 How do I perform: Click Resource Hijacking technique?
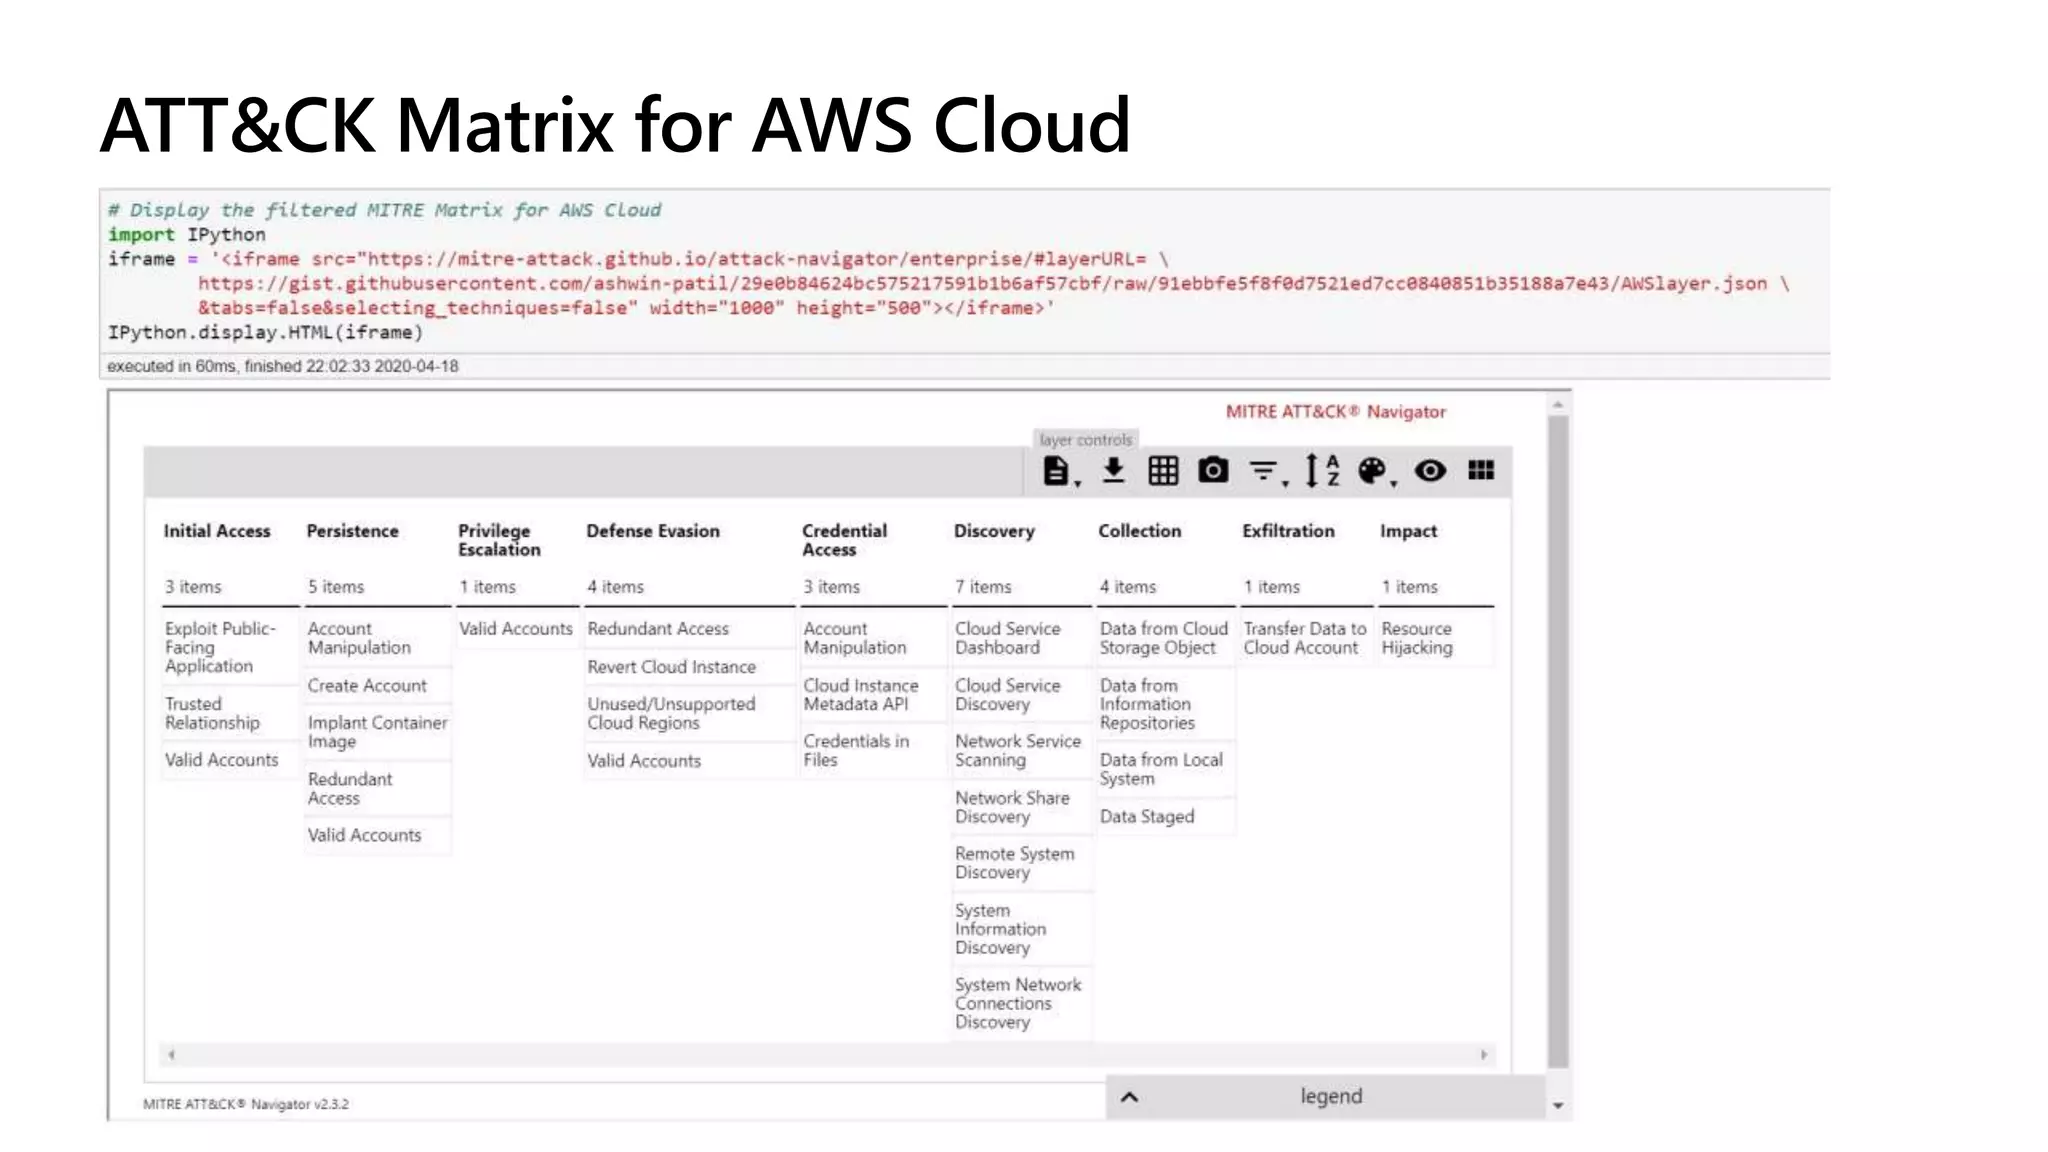1436,638
